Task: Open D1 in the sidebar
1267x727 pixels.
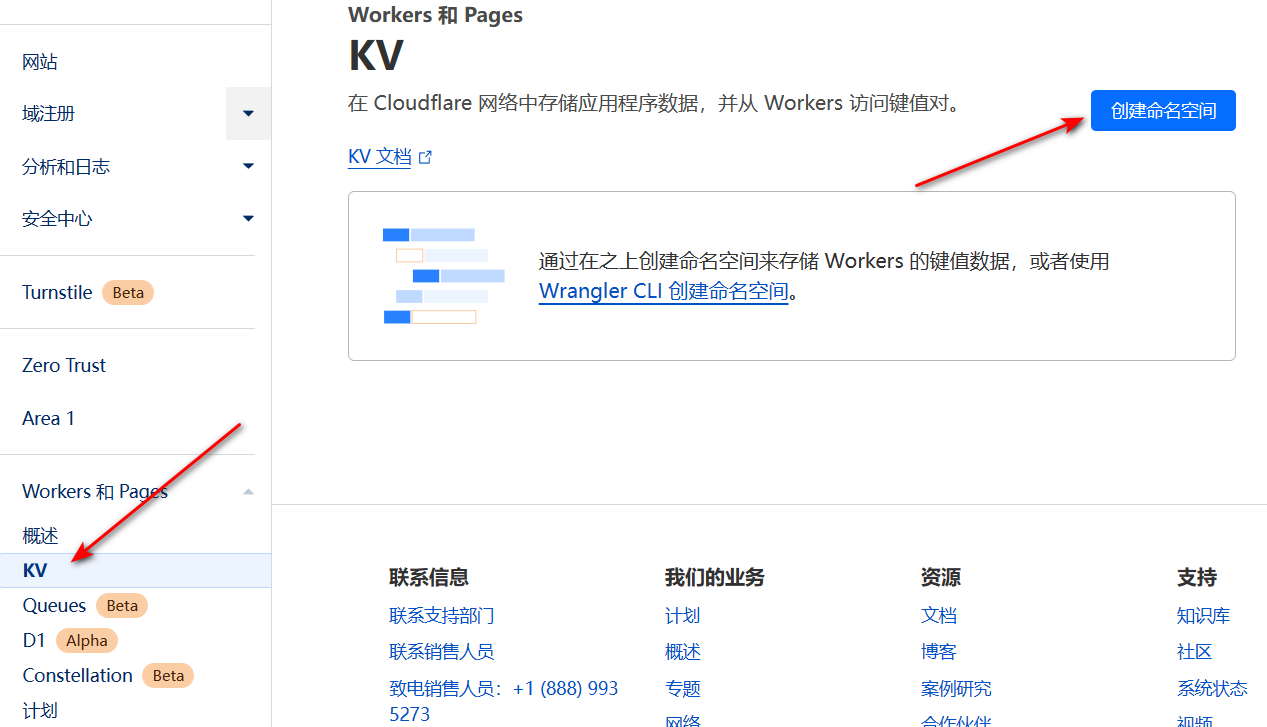Action: click(34, 640)
